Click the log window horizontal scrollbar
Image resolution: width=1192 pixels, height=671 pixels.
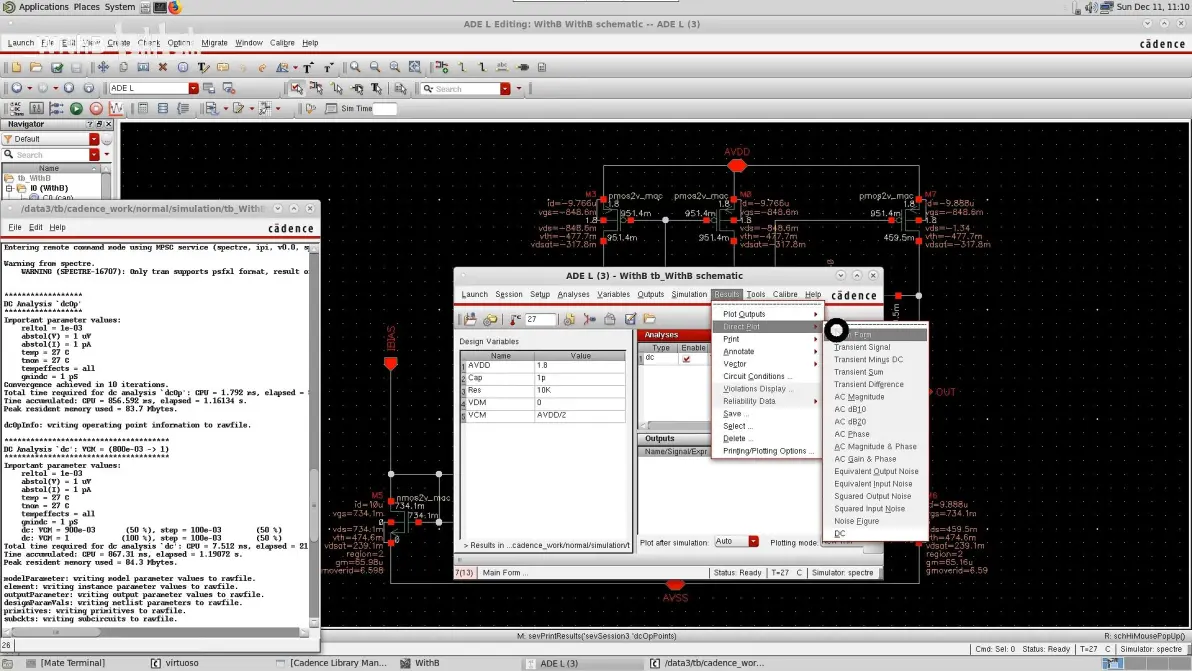(155, 631)
